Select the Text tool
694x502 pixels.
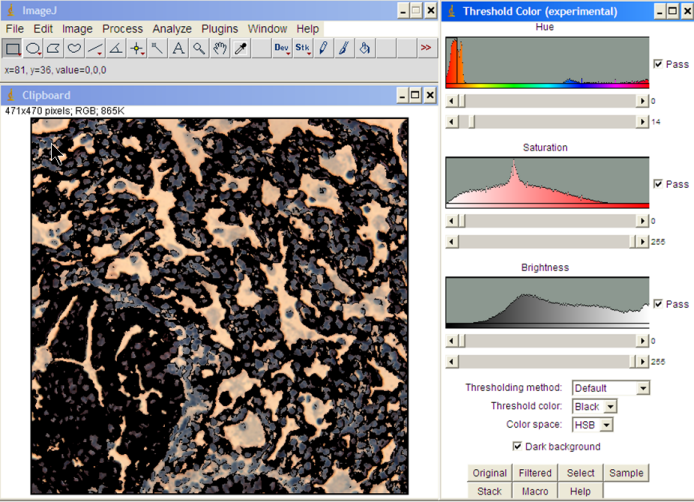point(178,48)
